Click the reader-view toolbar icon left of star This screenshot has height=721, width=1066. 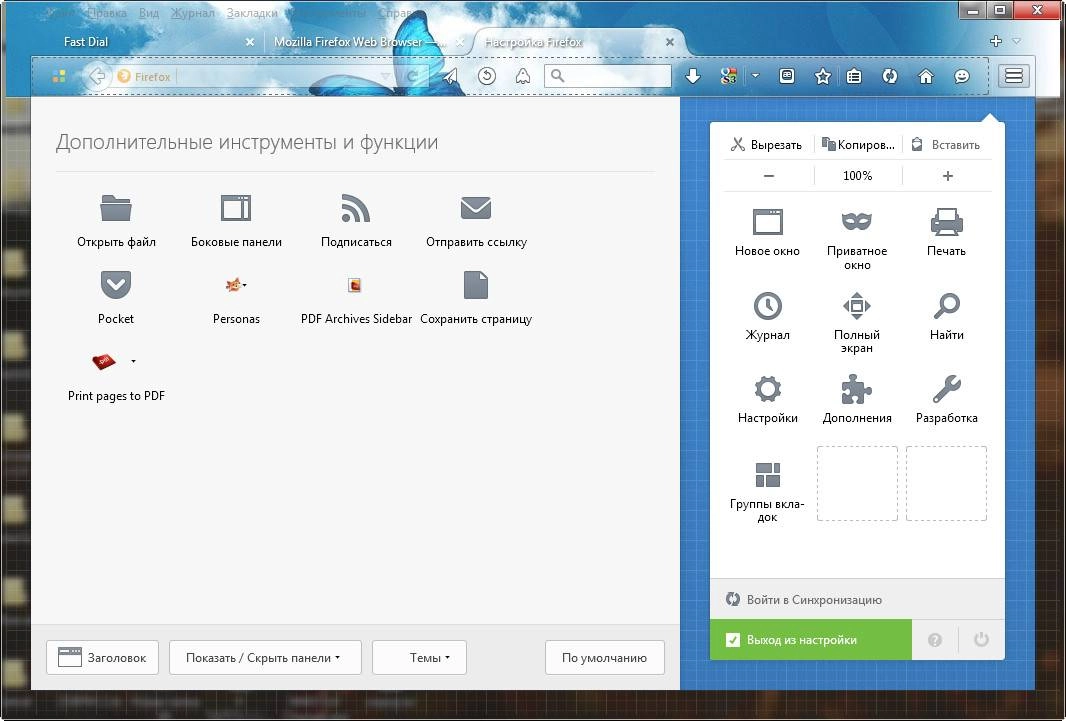click(787, 76)
